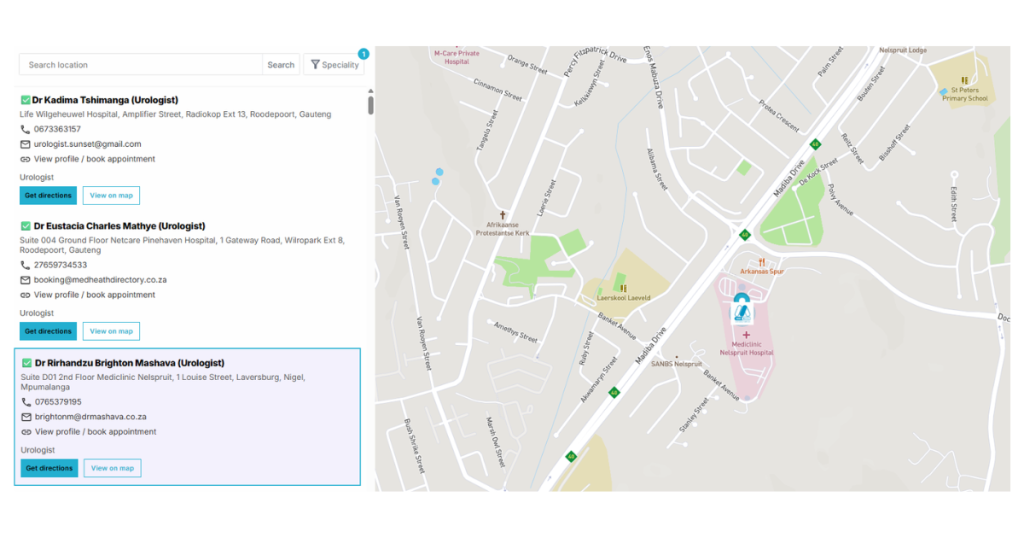The image size is (1024, 538).
Task: Click verified check beside Dr Kadima Tshimanga
Action: pyautogui.click(x=25, y=100)
